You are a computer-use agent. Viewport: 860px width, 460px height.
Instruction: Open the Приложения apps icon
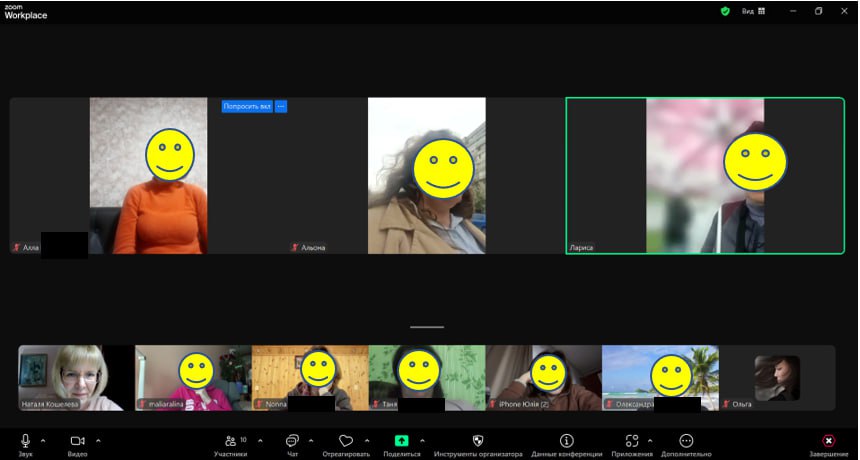631,440
